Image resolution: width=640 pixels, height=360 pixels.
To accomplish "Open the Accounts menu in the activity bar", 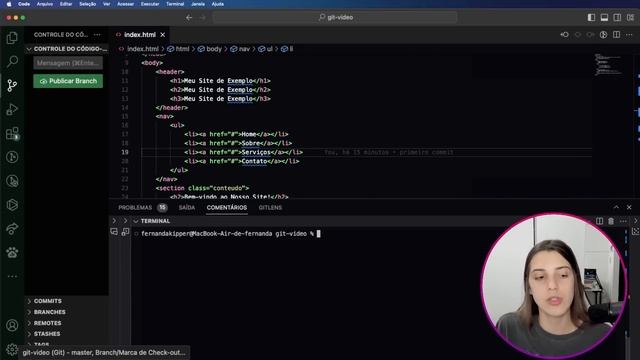I will [12, 325].
